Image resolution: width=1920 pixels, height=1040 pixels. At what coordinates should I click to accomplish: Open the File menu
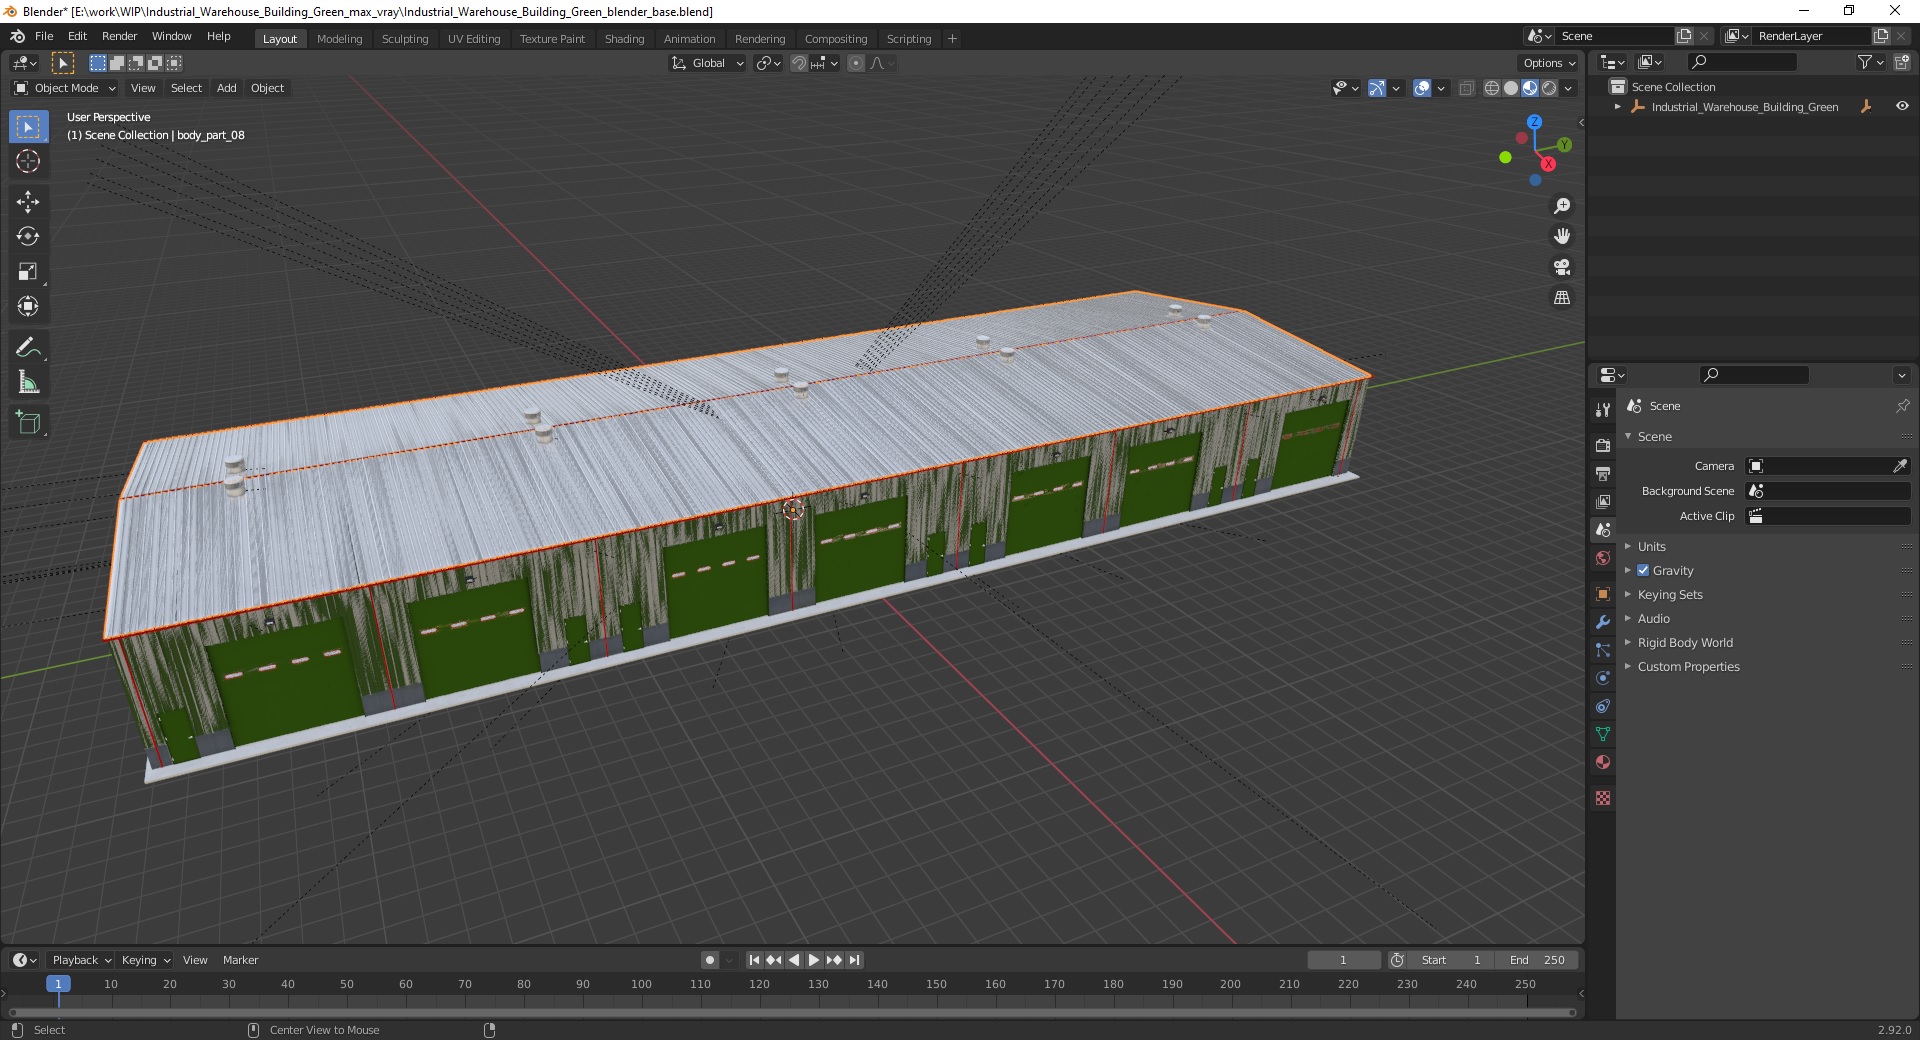tap(44, 36)
